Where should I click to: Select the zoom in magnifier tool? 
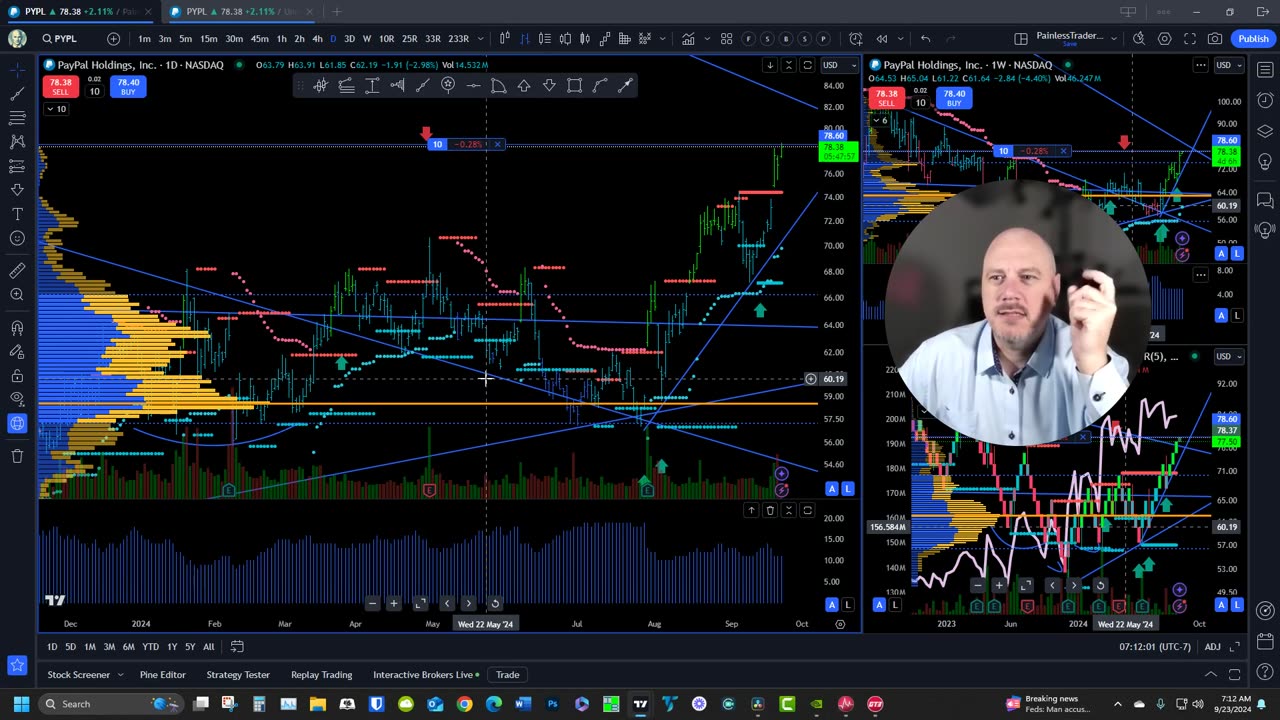pos(17,294)
